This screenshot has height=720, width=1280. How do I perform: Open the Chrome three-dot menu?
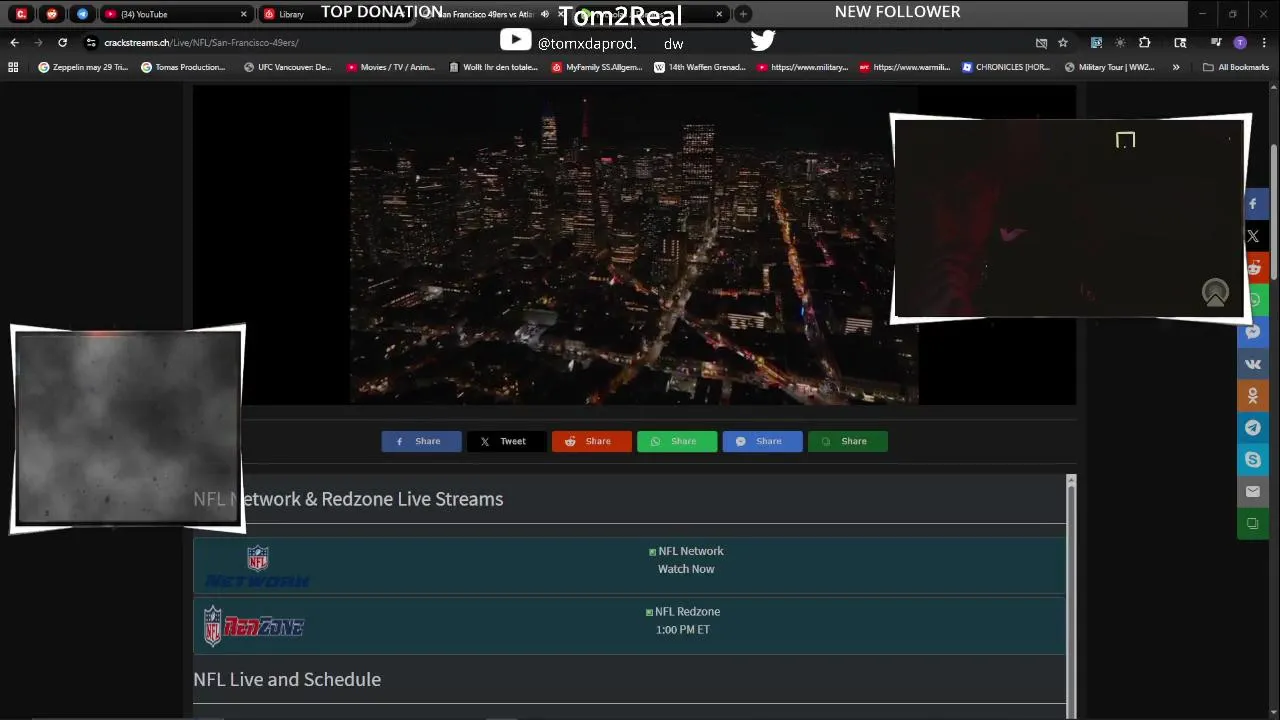point(1264,42)
